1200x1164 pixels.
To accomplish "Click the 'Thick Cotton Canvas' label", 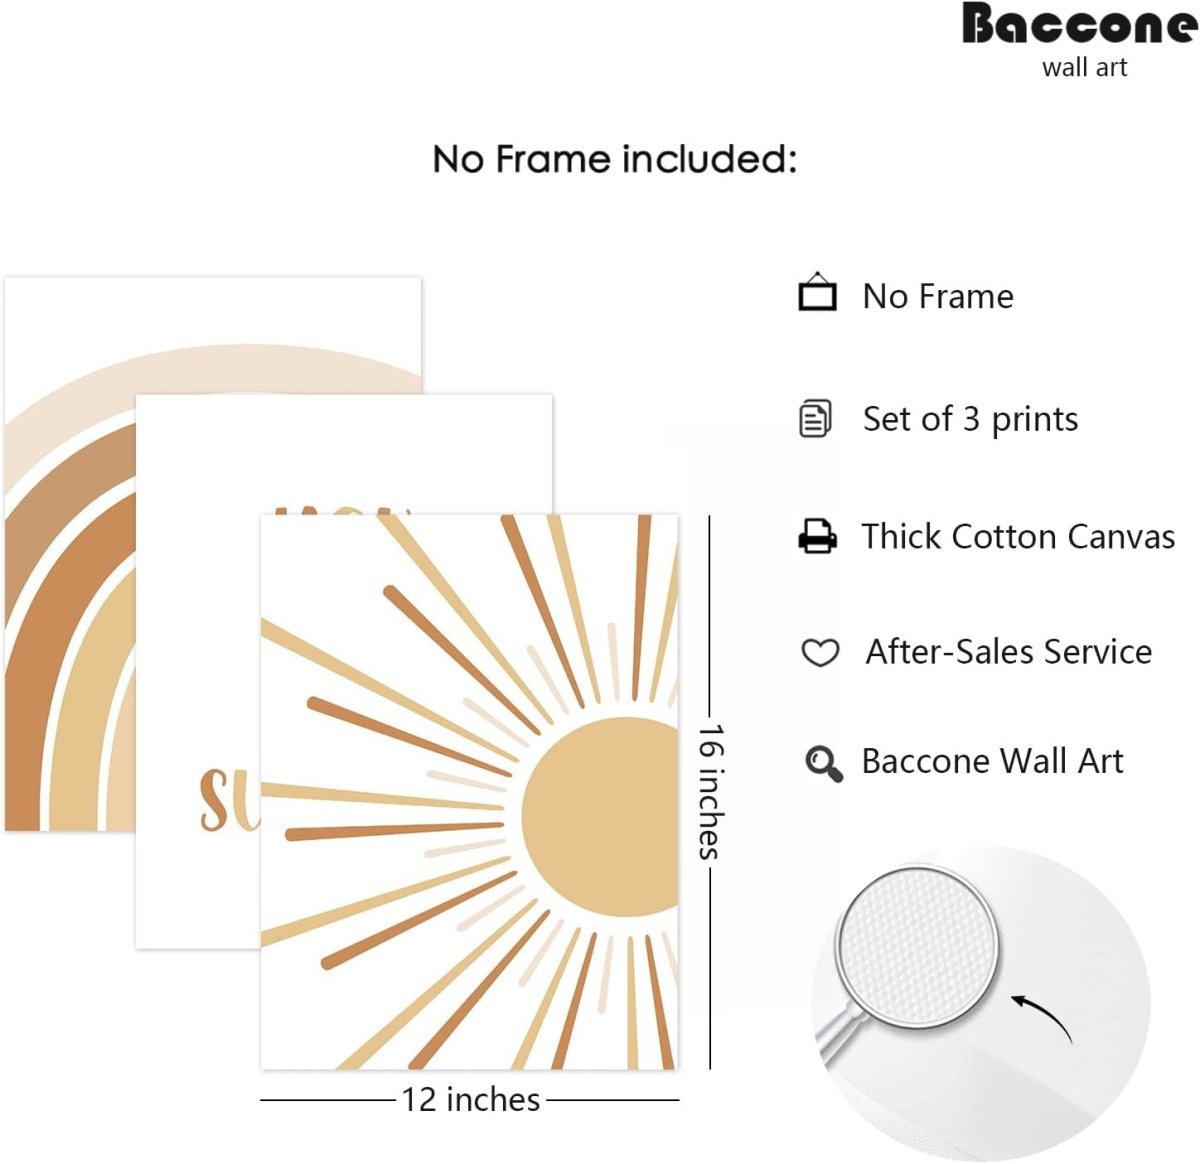I will click(1018, 537).
